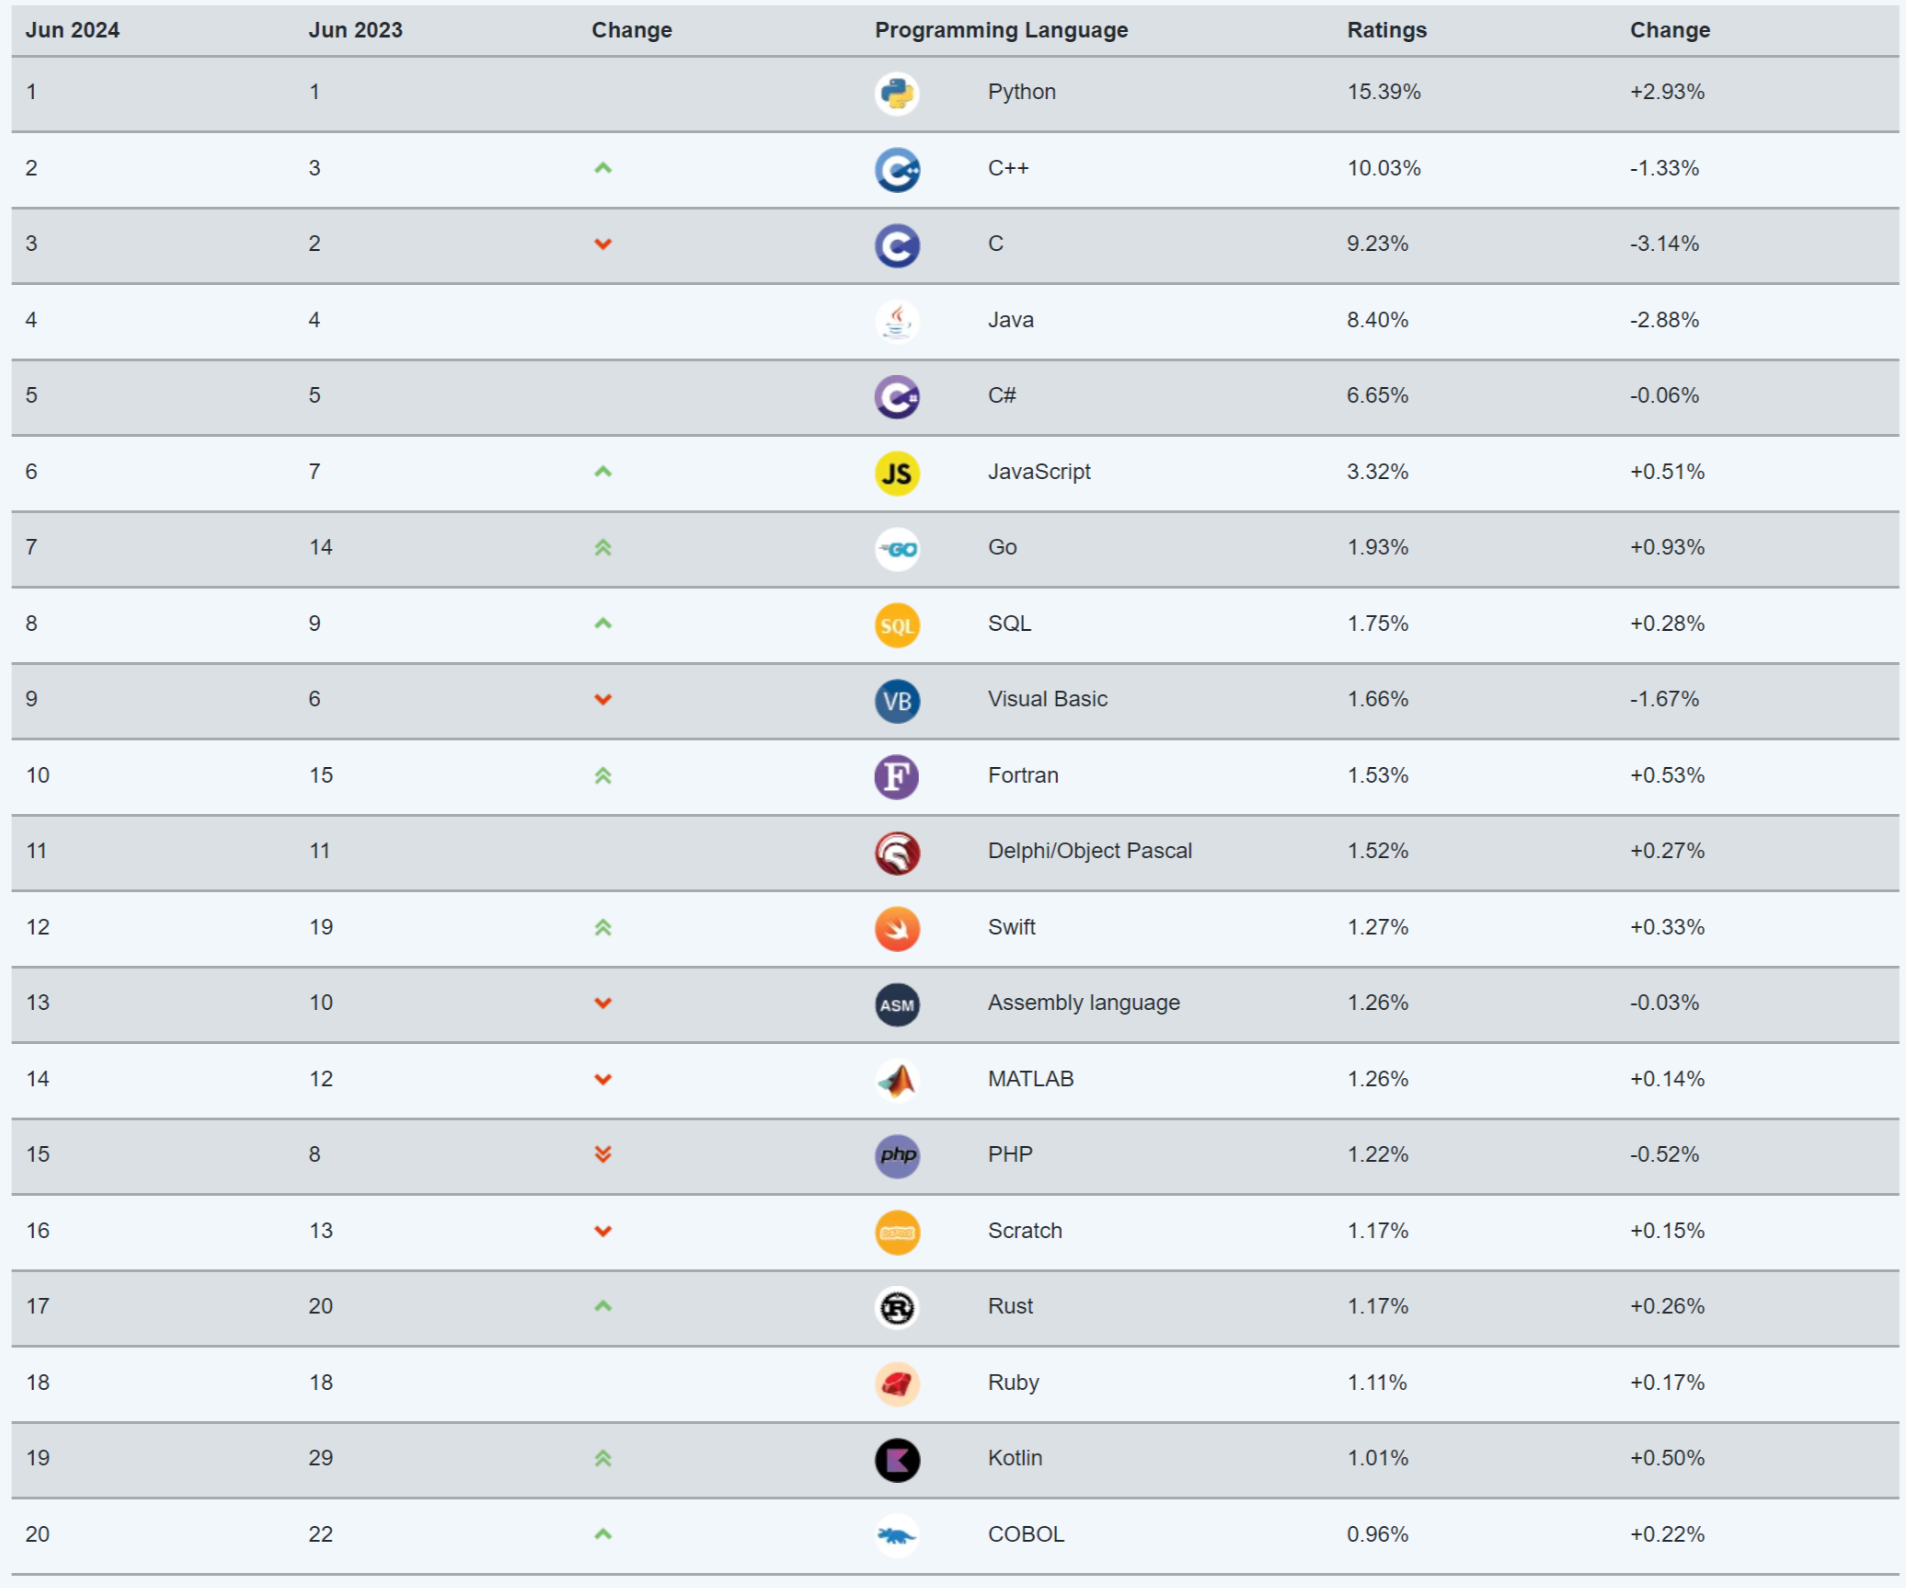Viewport: 1906px width, 1588px height.
Task: Click the MATLAB logo icon
Action: point(897,1081)
